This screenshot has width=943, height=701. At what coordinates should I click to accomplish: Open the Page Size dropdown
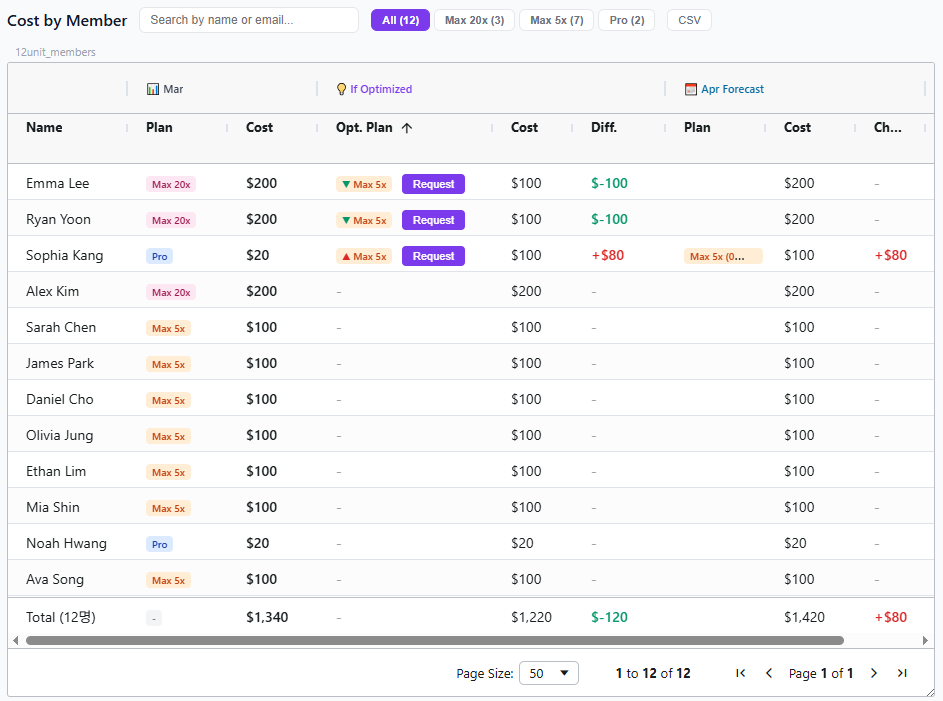[x=549, y=673]
